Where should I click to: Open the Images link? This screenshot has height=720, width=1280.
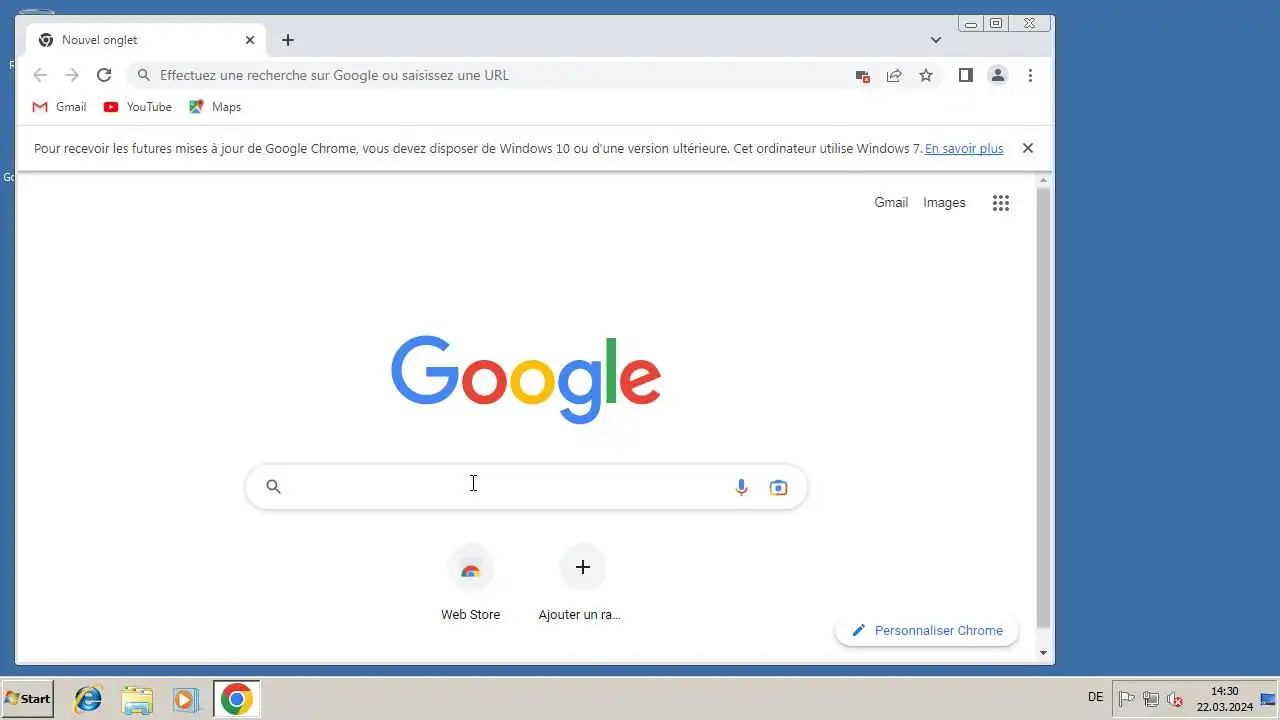click(944, 202)
